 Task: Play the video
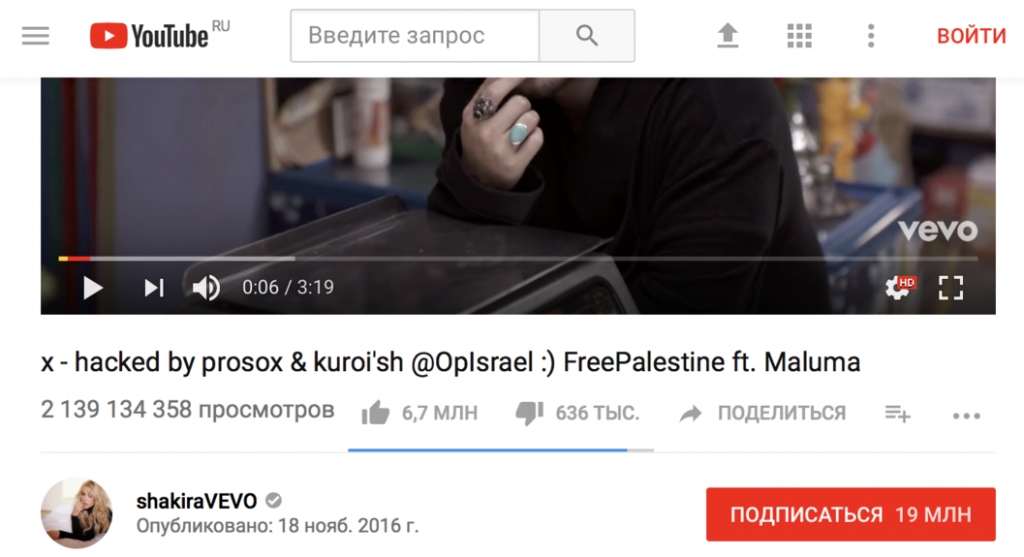(93, 287)
